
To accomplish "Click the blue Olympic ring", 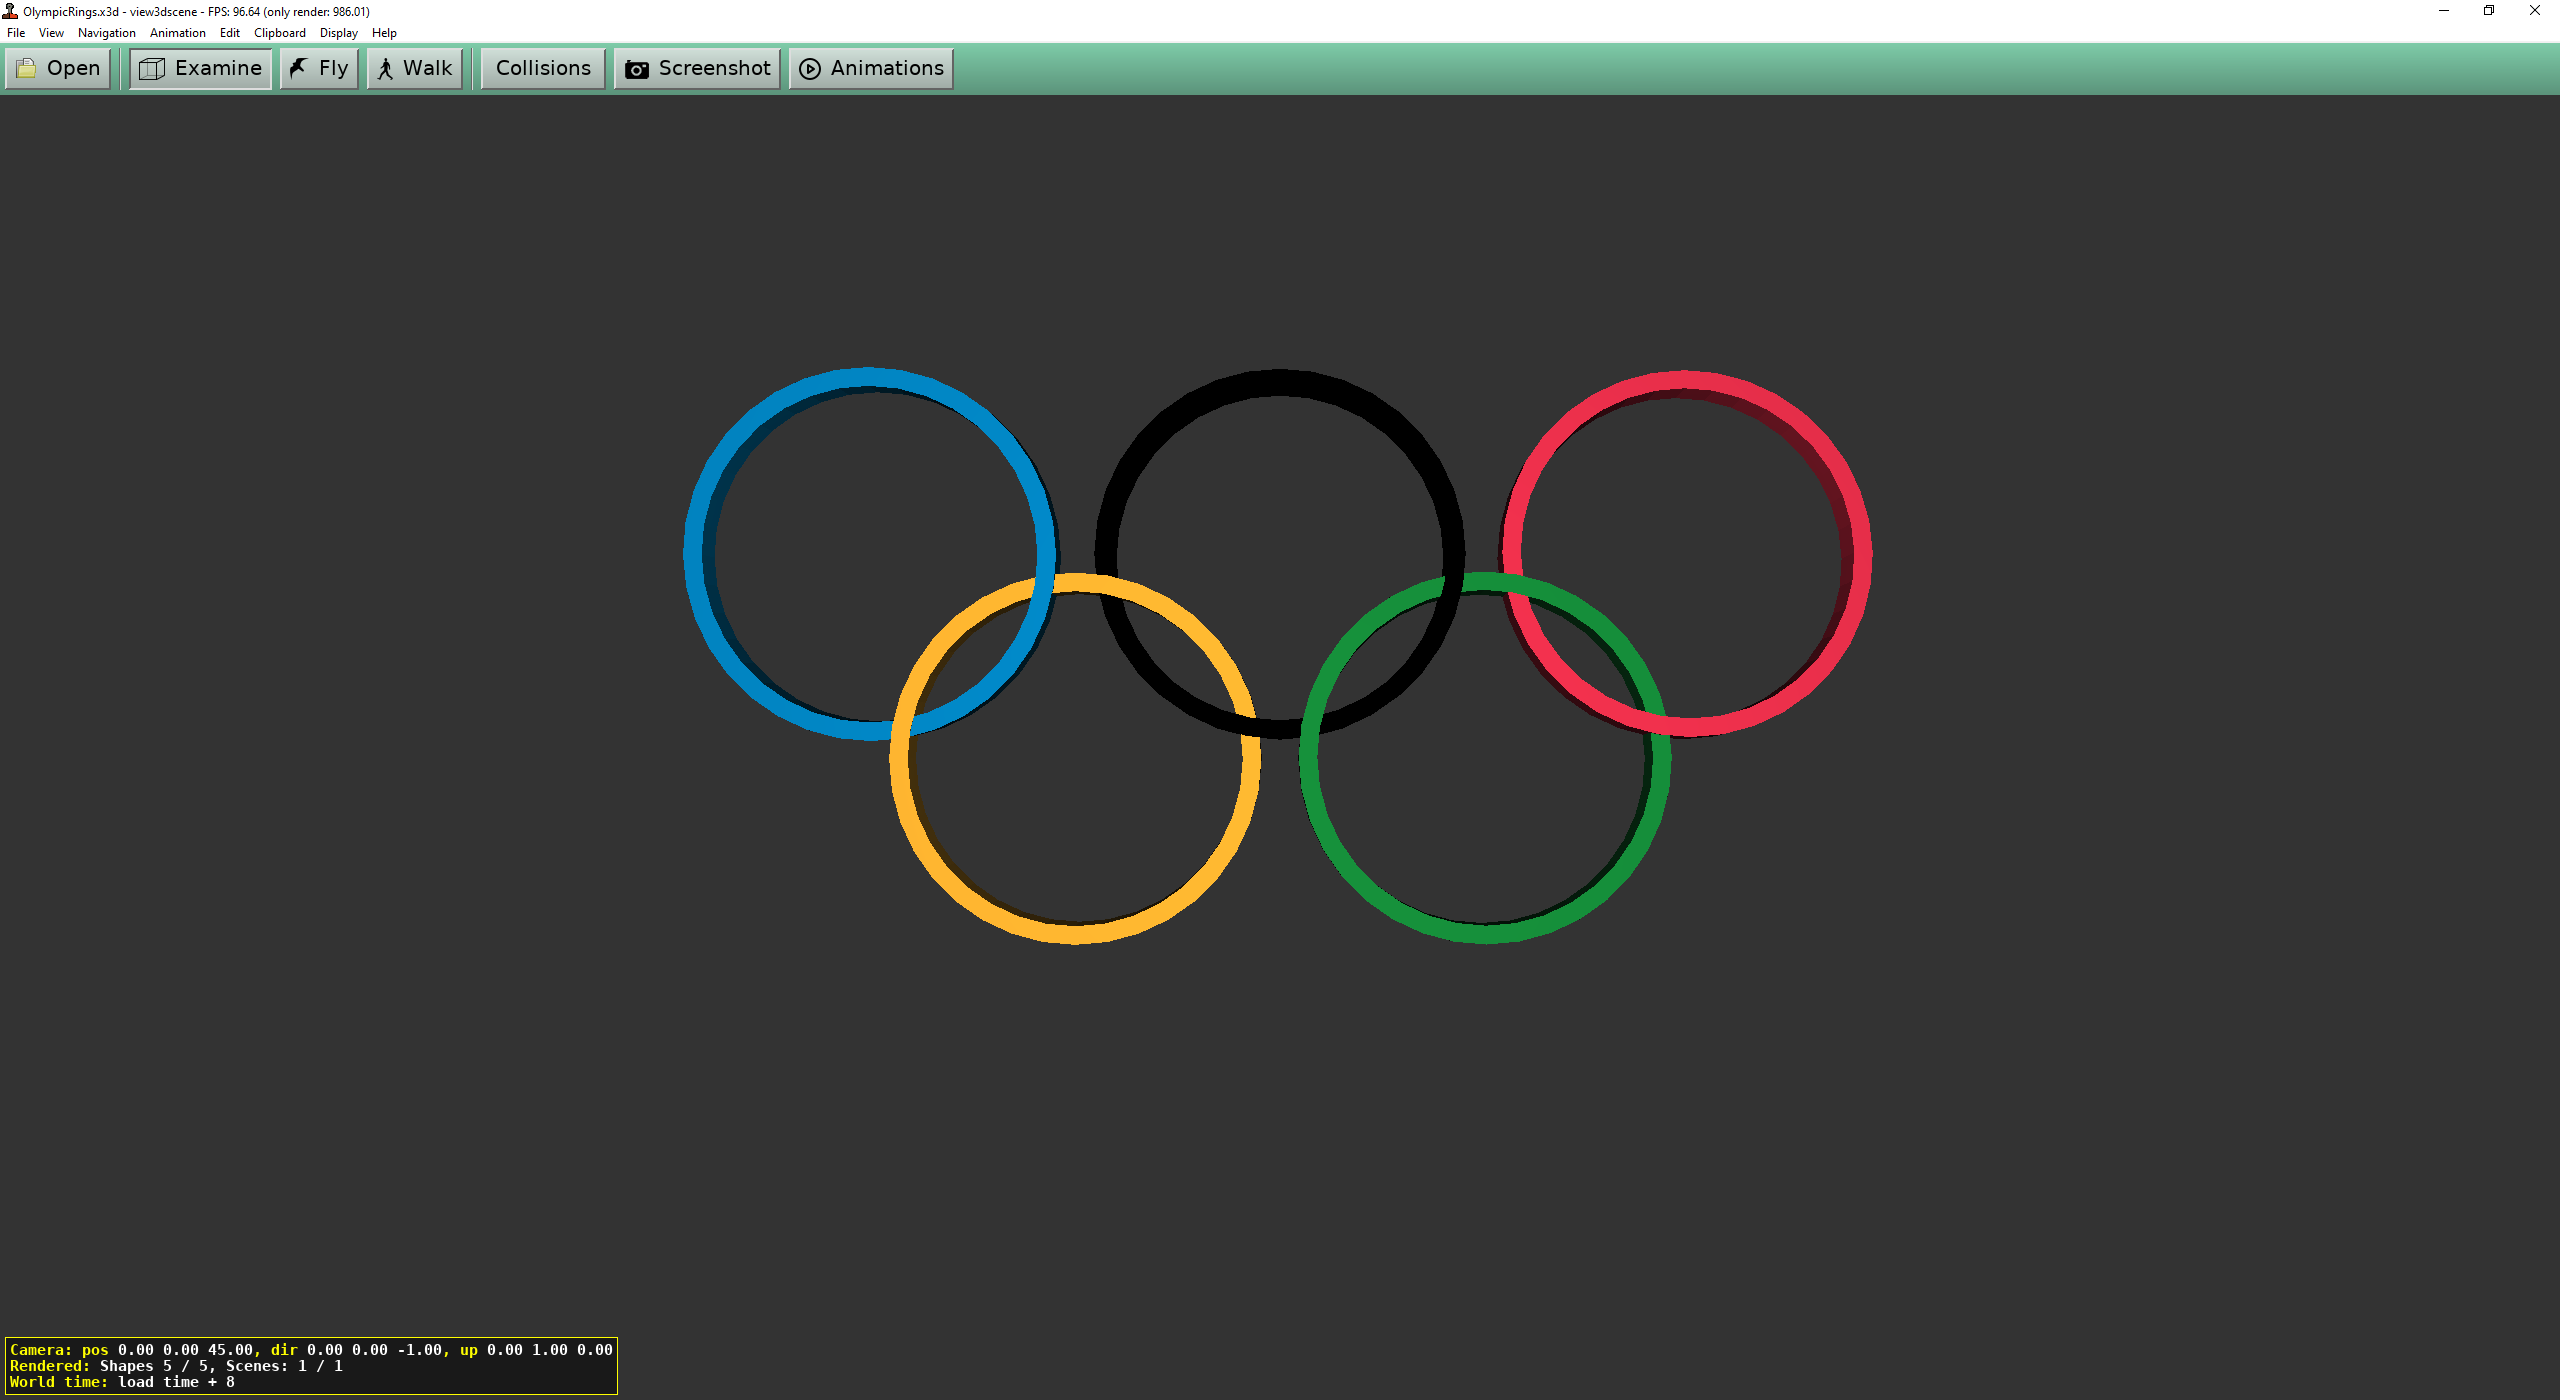I will 694,553.
